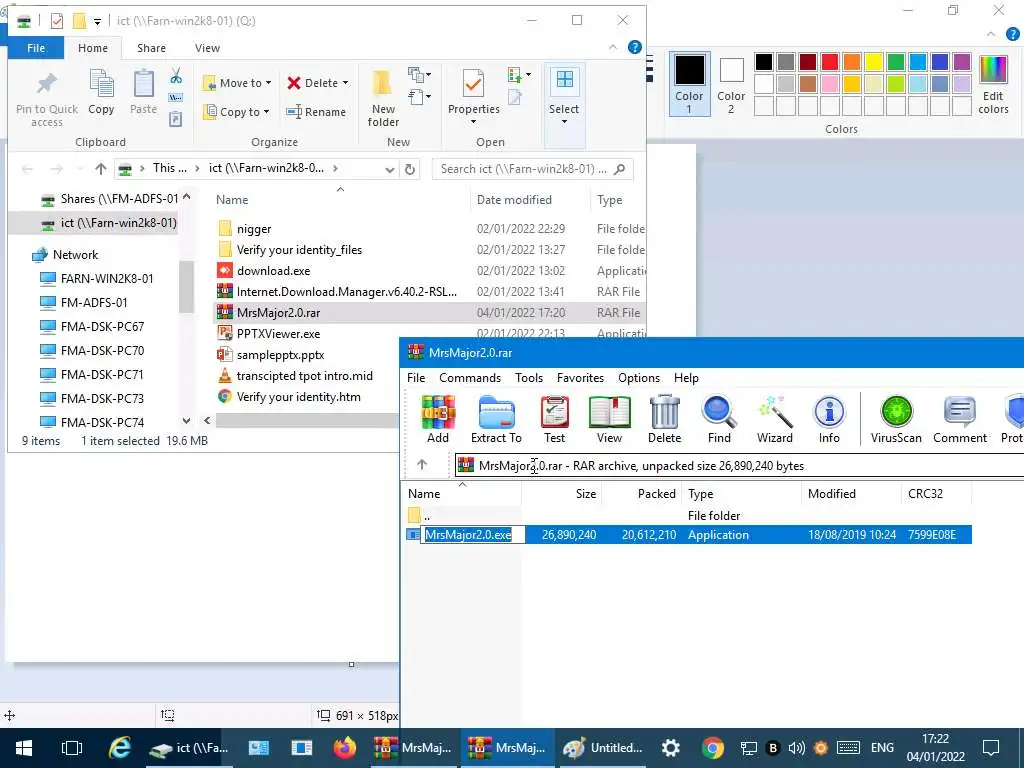This screenshot has height=768, width=1024.
Task: Select Color 2 in Paint
Action: coord(731,84)
